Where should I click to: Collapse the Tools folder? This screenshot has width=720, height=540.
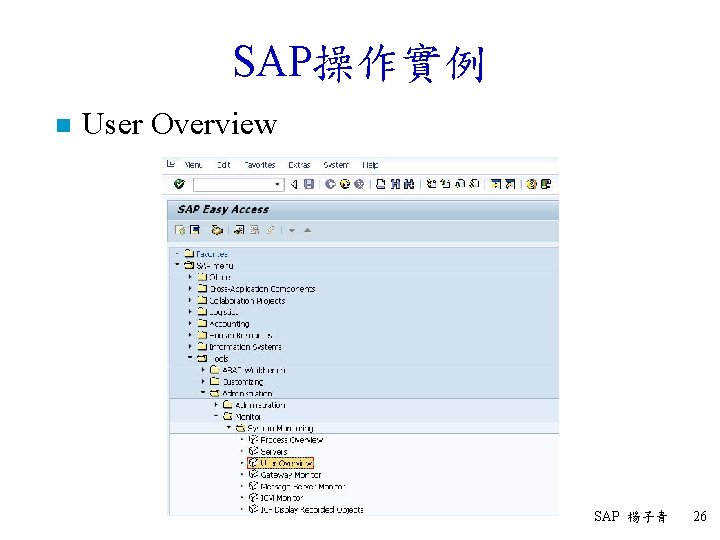coord(190,358)
